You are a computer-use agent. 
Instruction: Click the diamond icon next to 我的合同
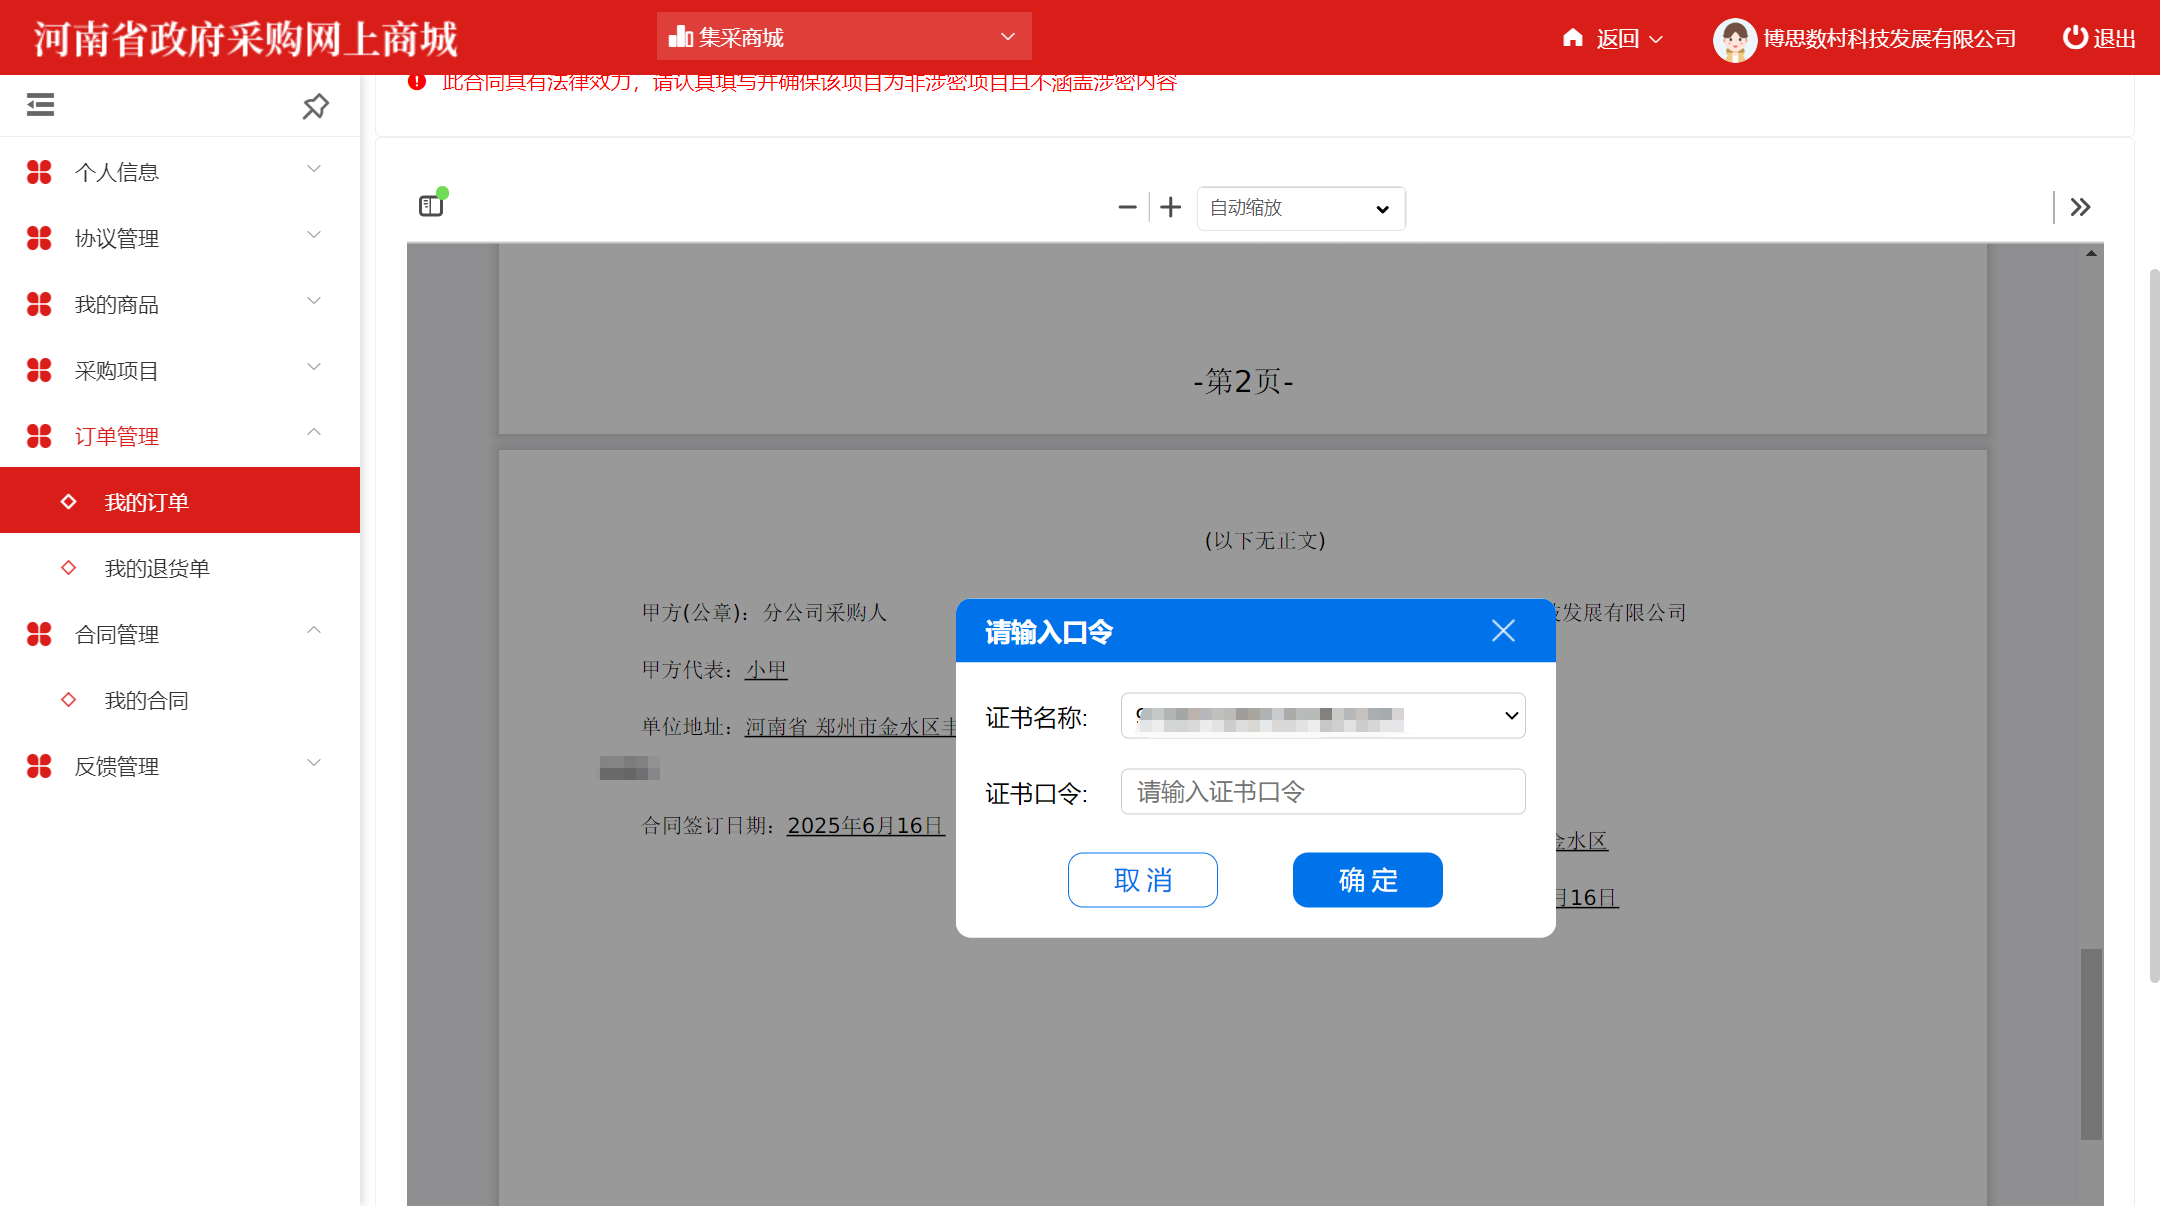pyautogui.click(x=68, y=700)
